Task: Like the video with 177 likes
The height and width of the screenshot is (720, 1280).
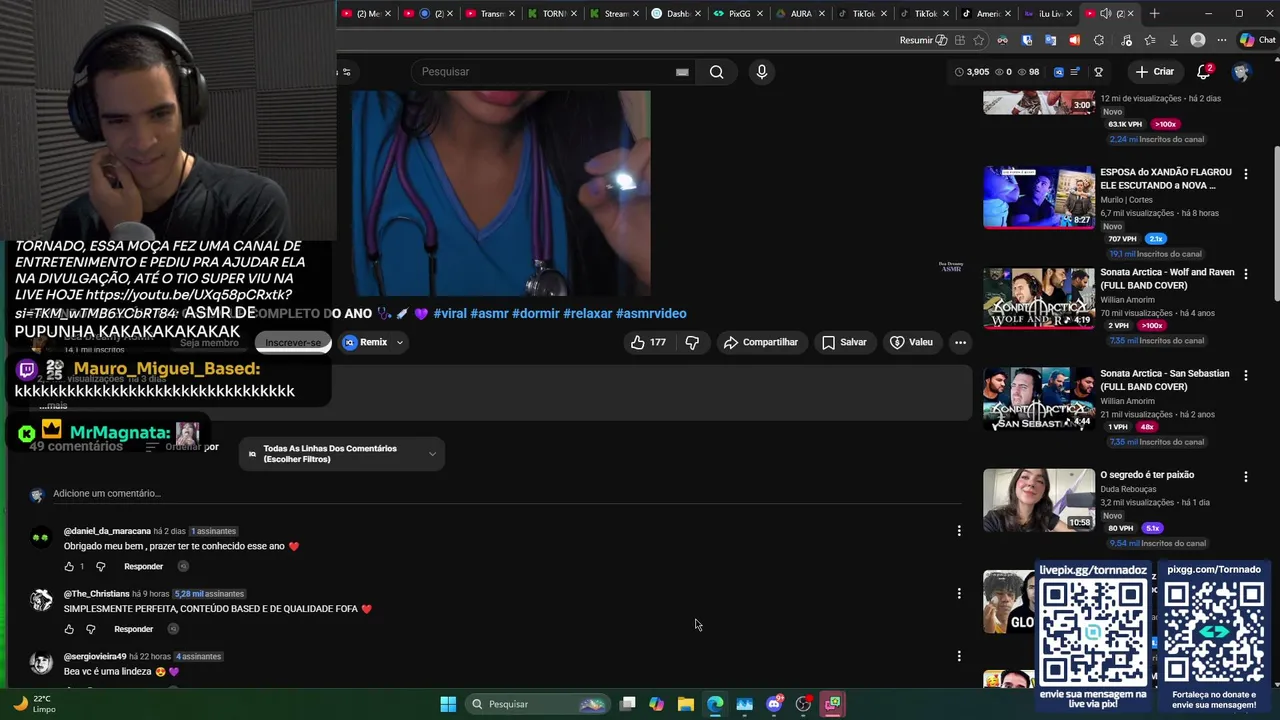Action: pos(648,342)
